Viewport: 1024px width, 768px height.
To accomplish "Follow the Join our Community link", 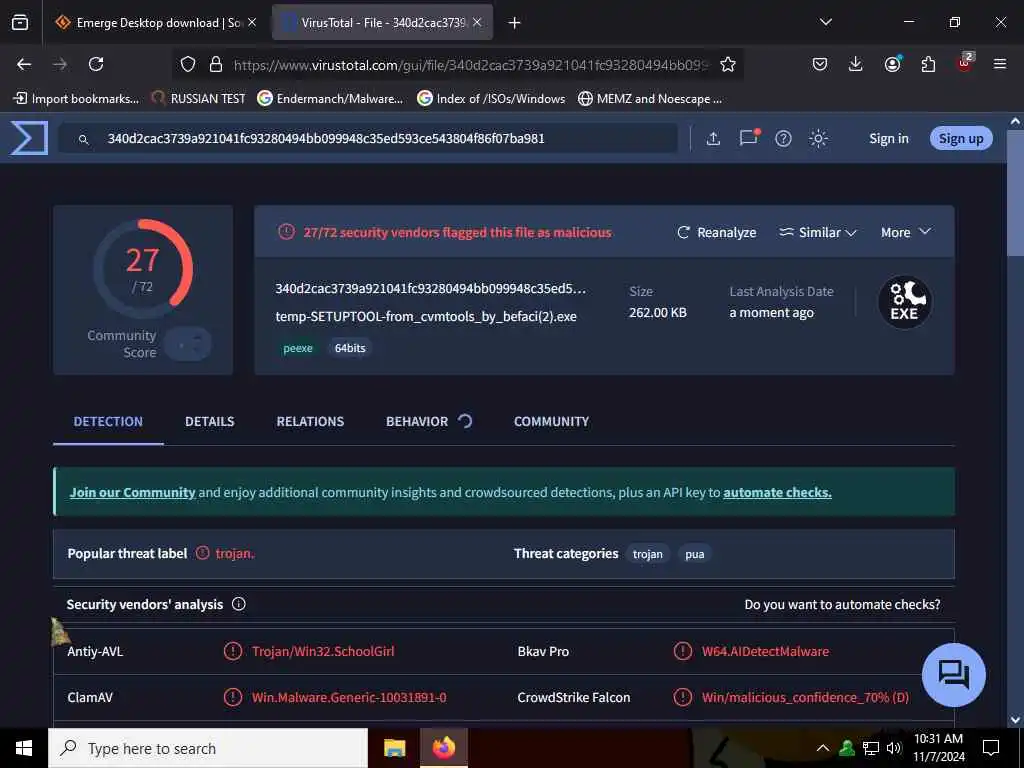I will [x=133, y=492].
